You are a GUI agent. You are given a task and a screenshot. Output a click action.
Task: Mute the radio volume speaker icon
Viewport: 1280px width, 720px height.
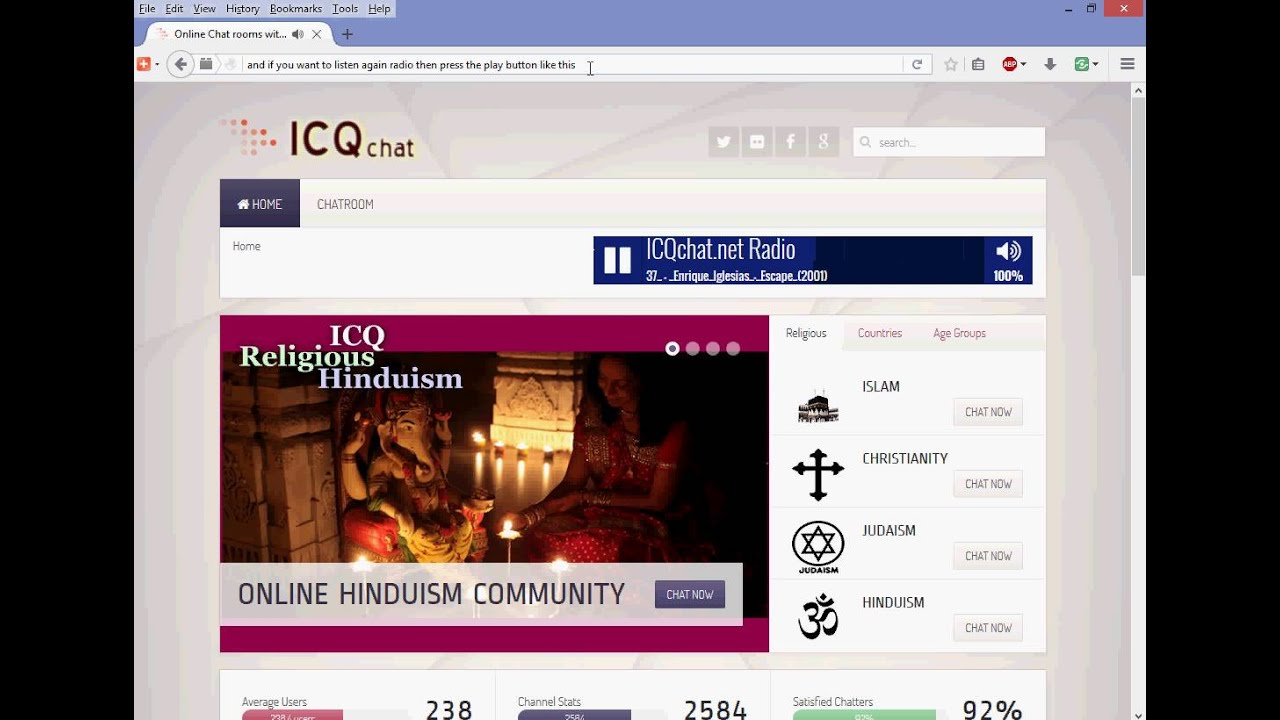point(1008,251)
